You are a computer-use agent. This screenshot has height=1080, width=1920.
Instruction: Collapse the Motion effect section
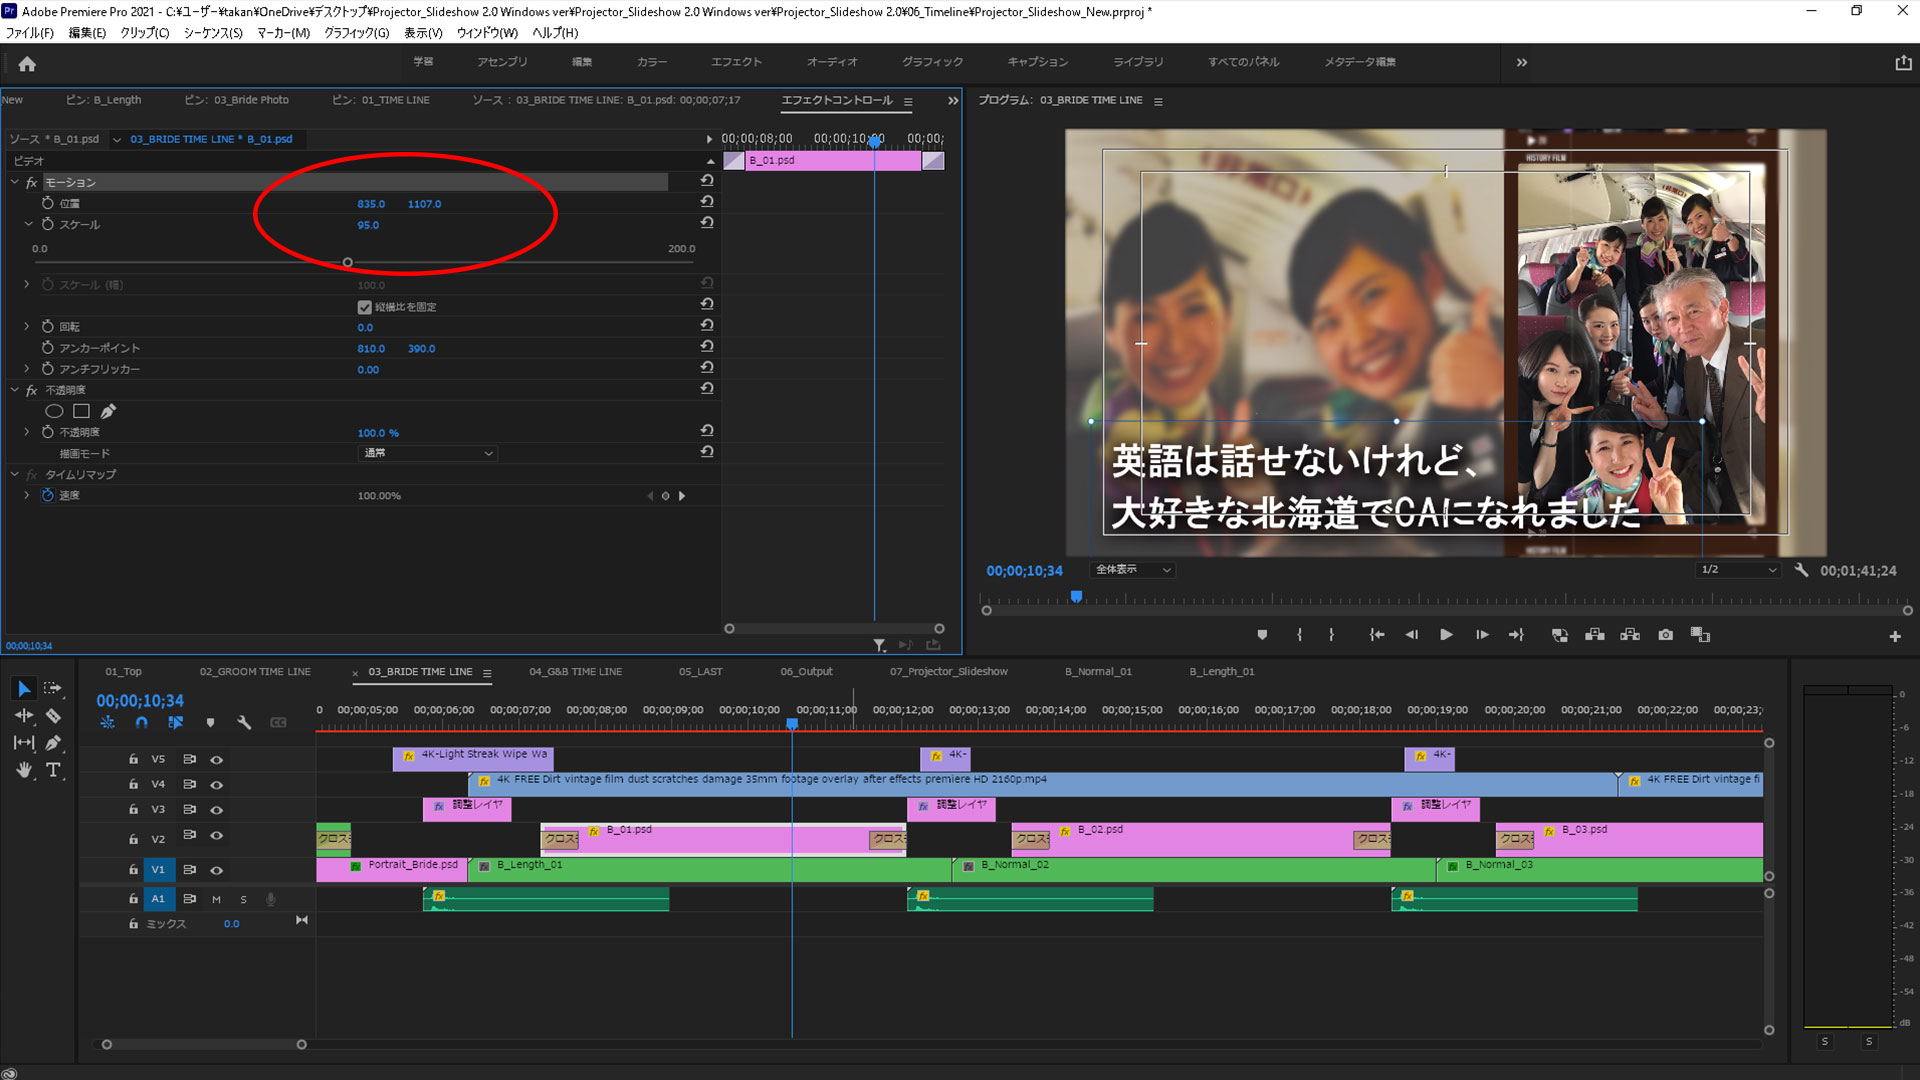14,182
